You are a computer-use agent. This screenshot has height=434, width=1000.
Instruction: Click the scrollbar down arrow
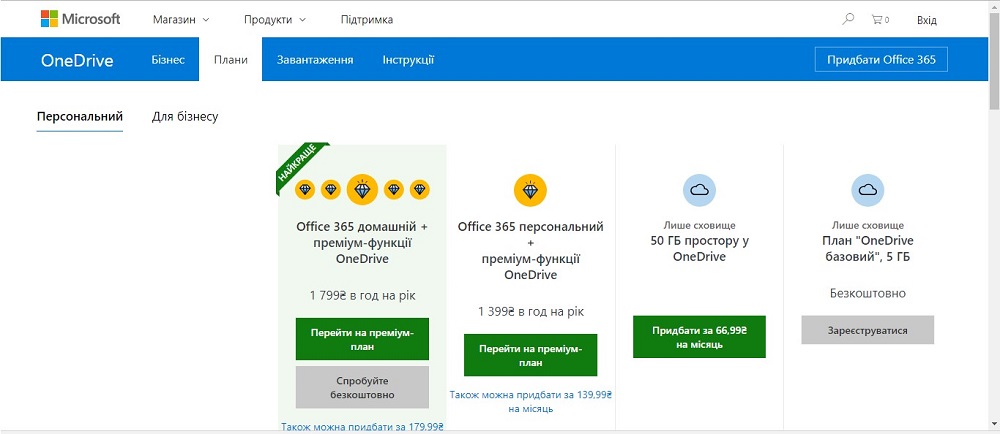[x=994, y=423]
